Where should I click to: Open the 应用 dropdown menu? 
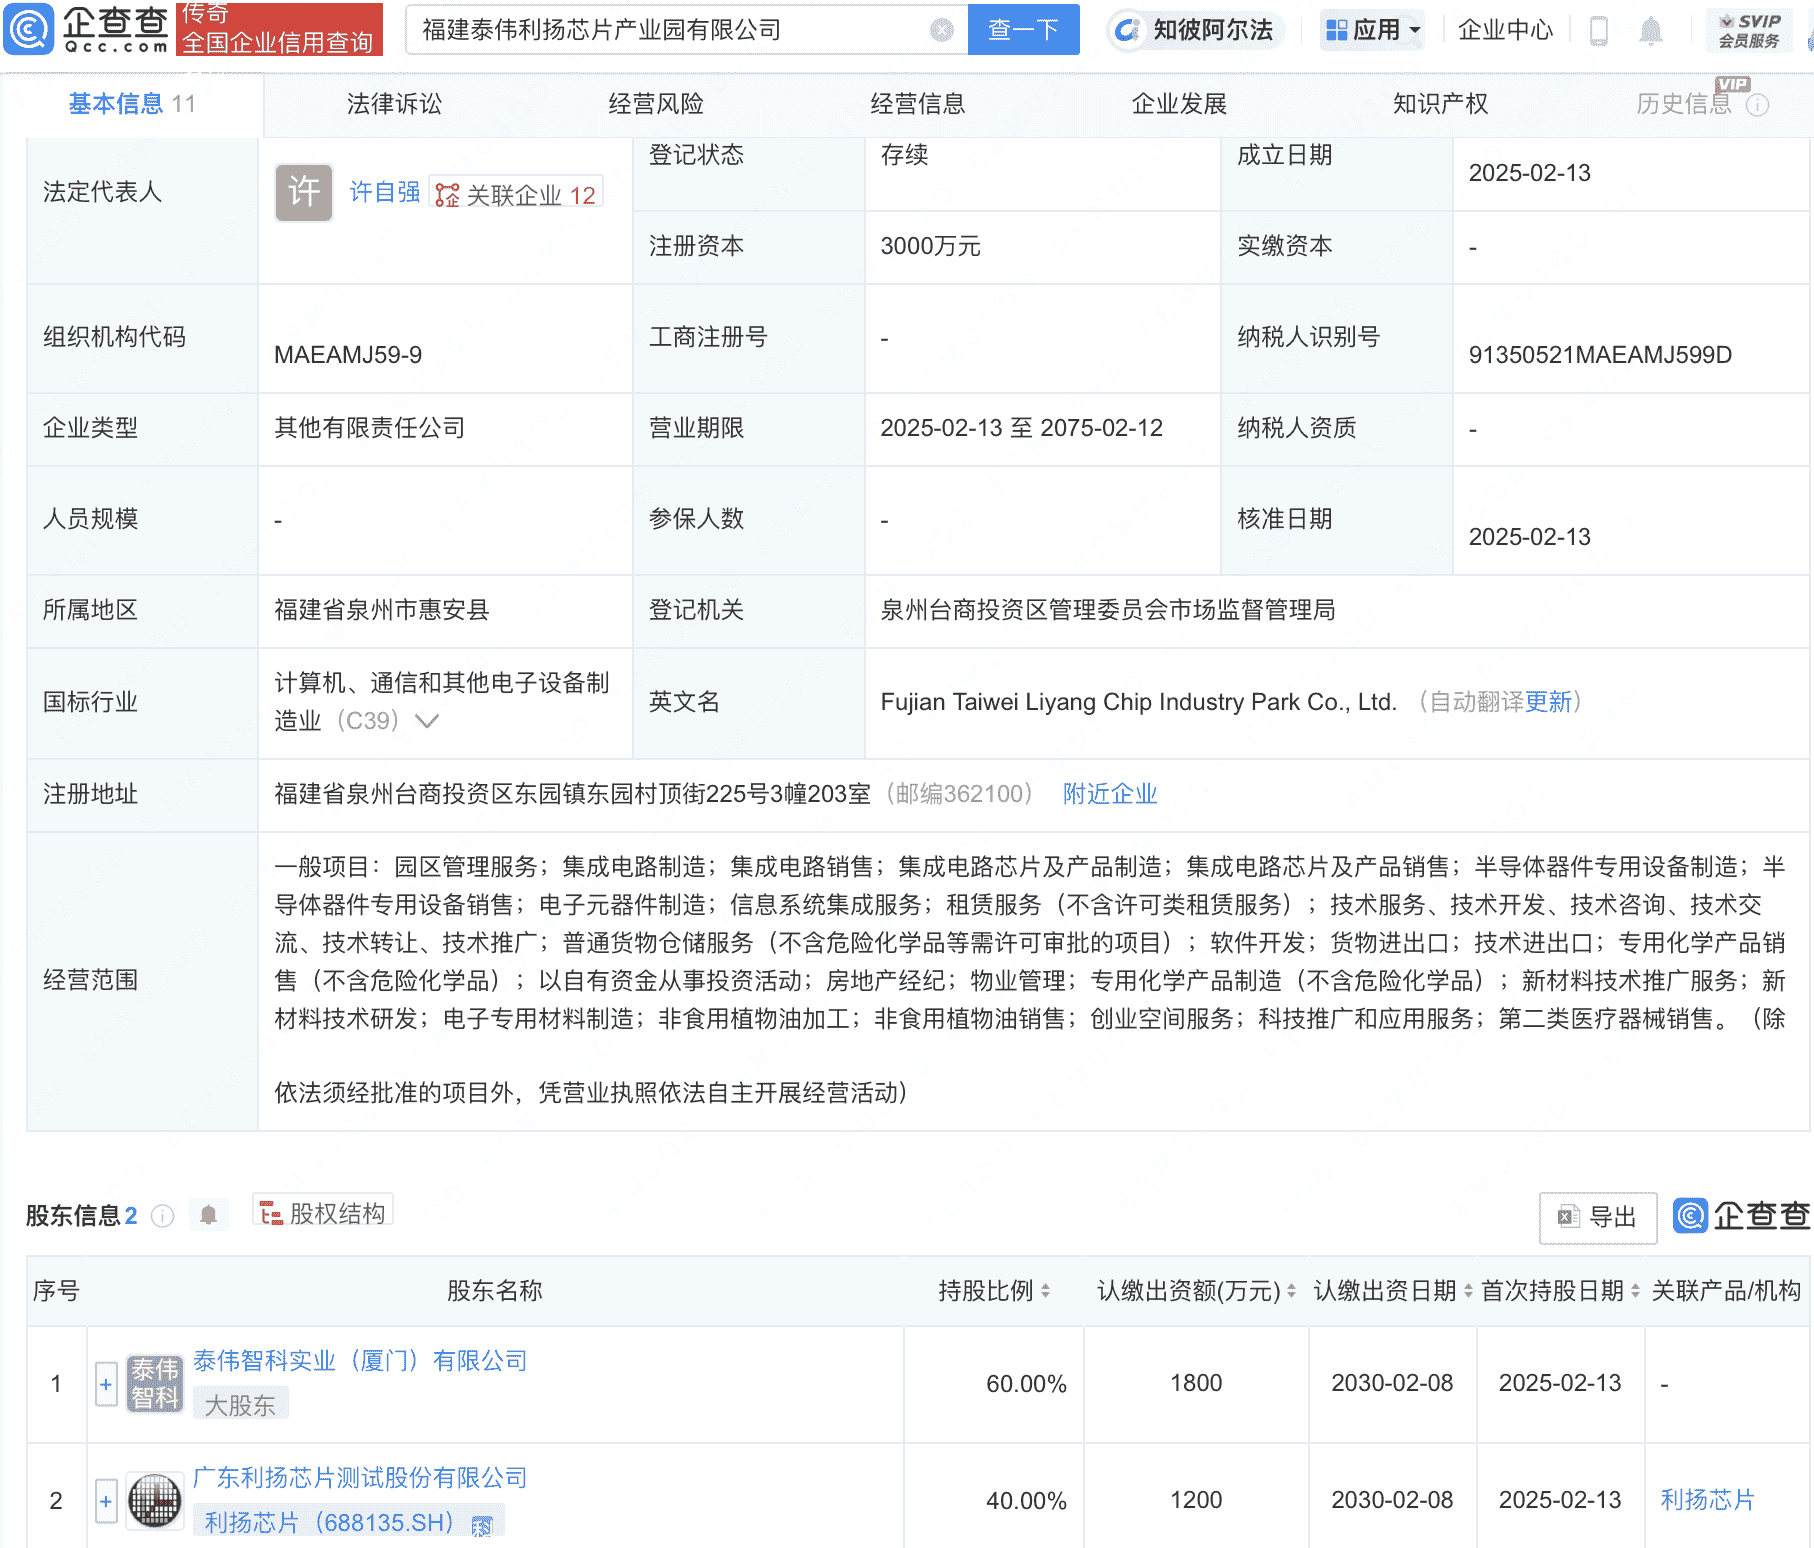1371,30
